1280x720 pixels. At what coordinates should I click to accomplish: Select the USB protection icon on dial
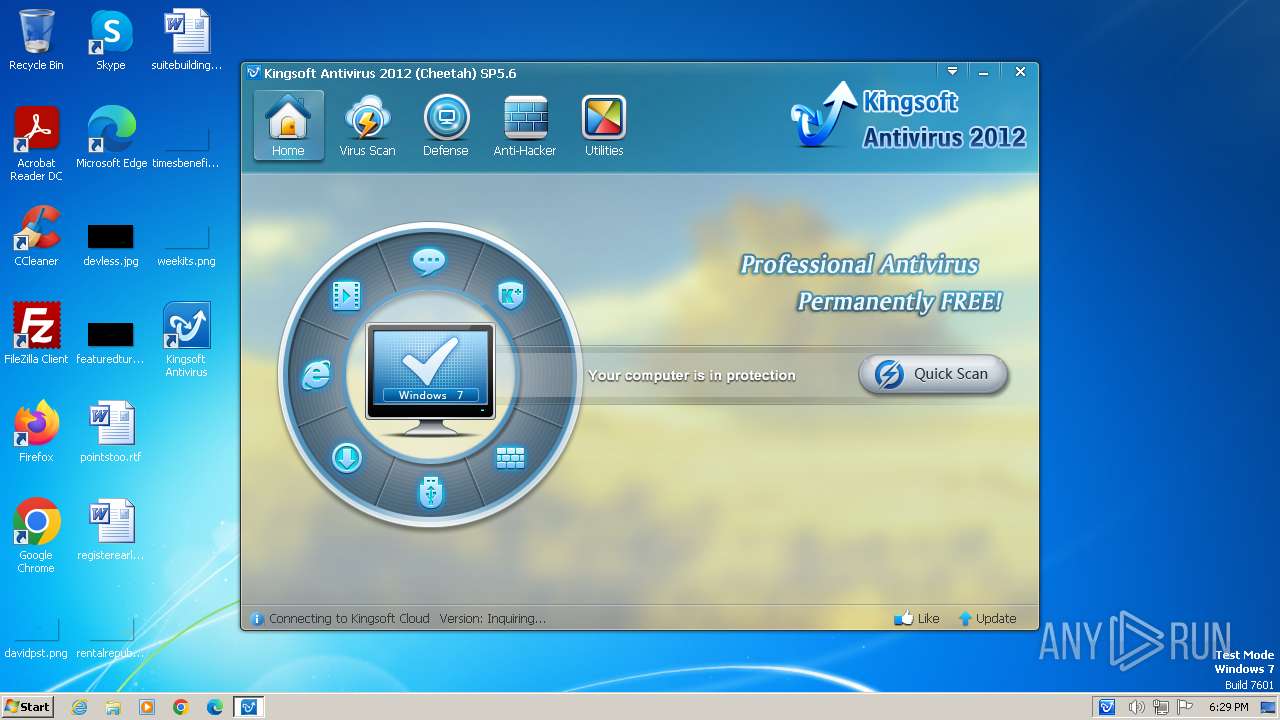click(x=430, y=491)
